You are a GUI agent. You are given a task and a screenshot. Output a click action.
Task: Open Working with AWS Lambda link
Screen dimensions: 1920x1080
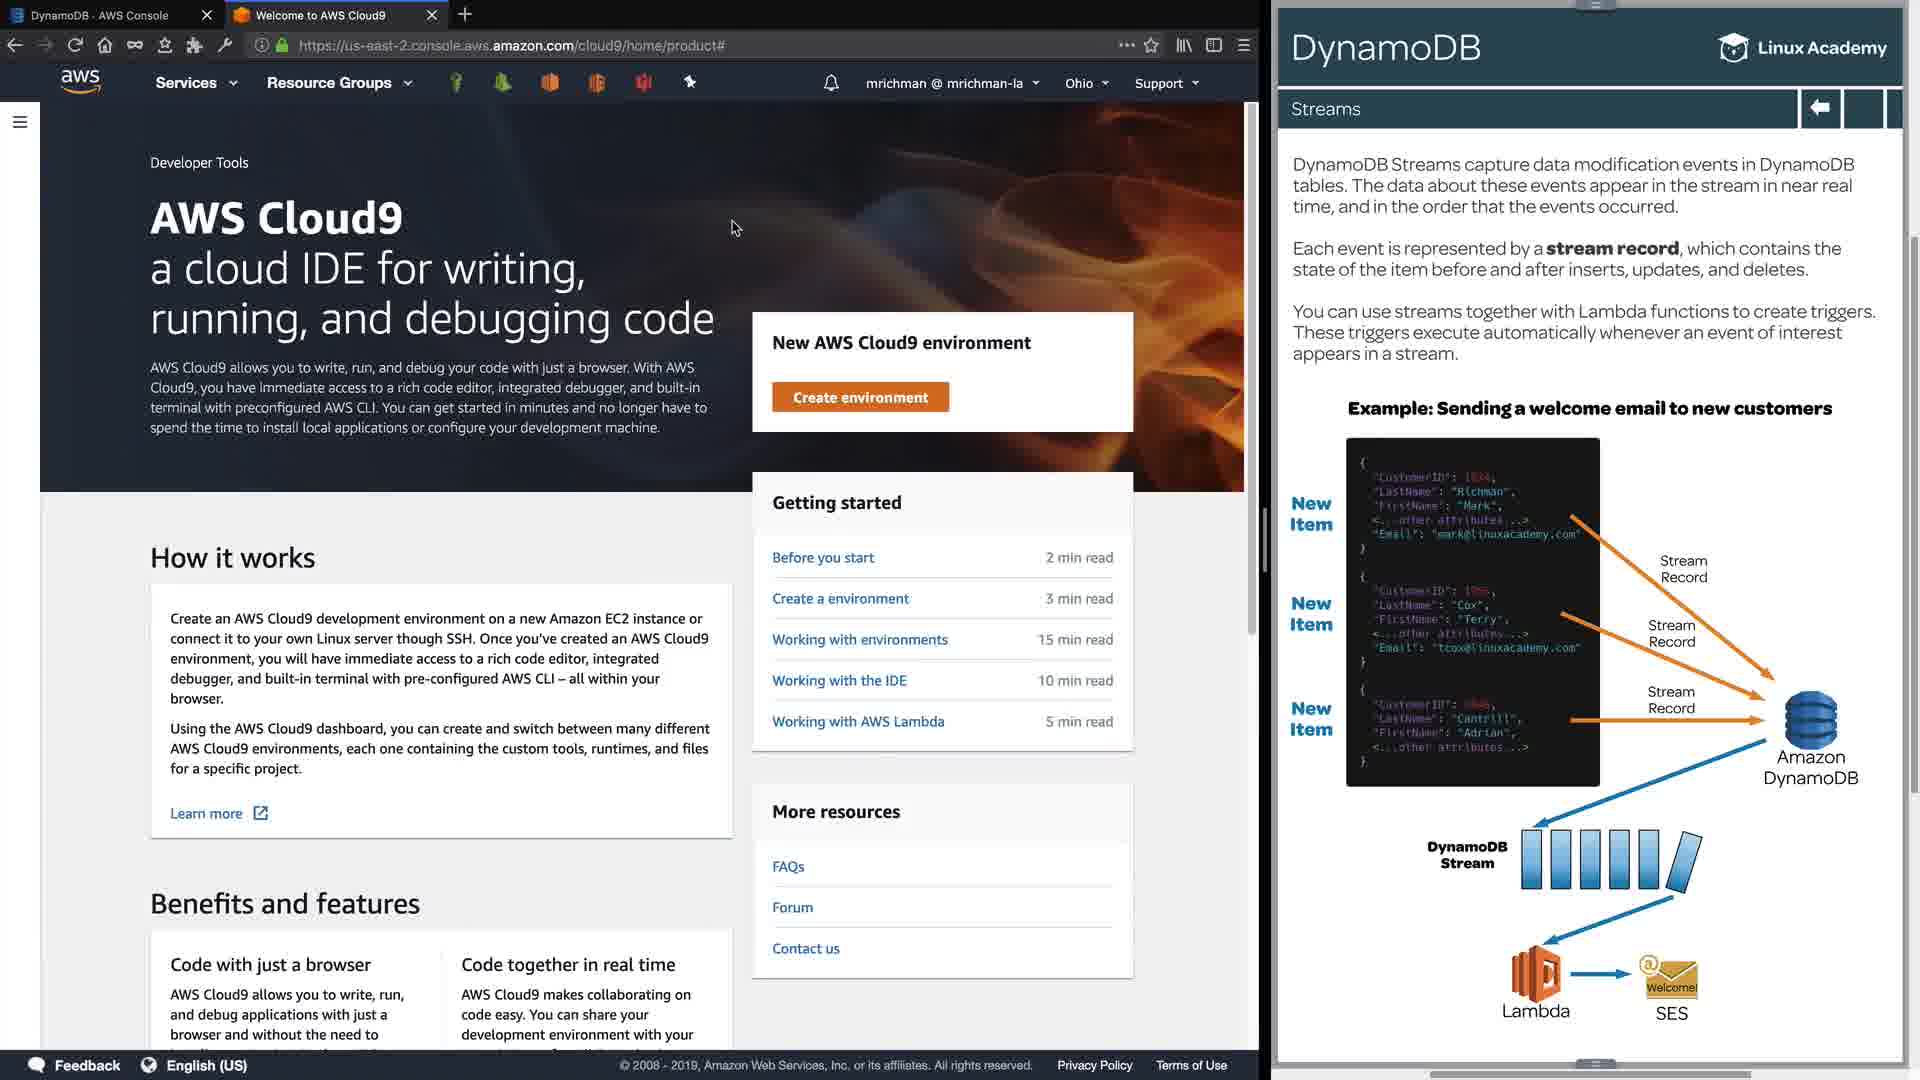858,721
